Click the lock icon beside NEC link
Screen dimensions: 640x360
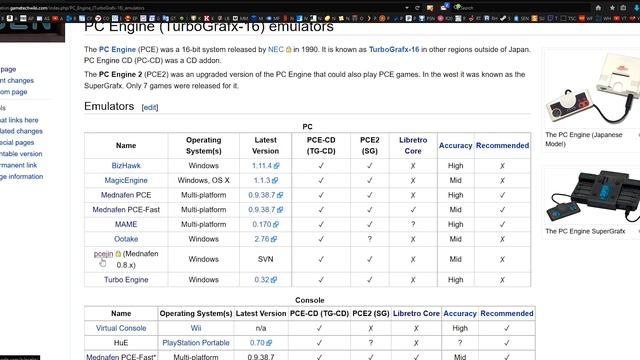click(289, 49)
